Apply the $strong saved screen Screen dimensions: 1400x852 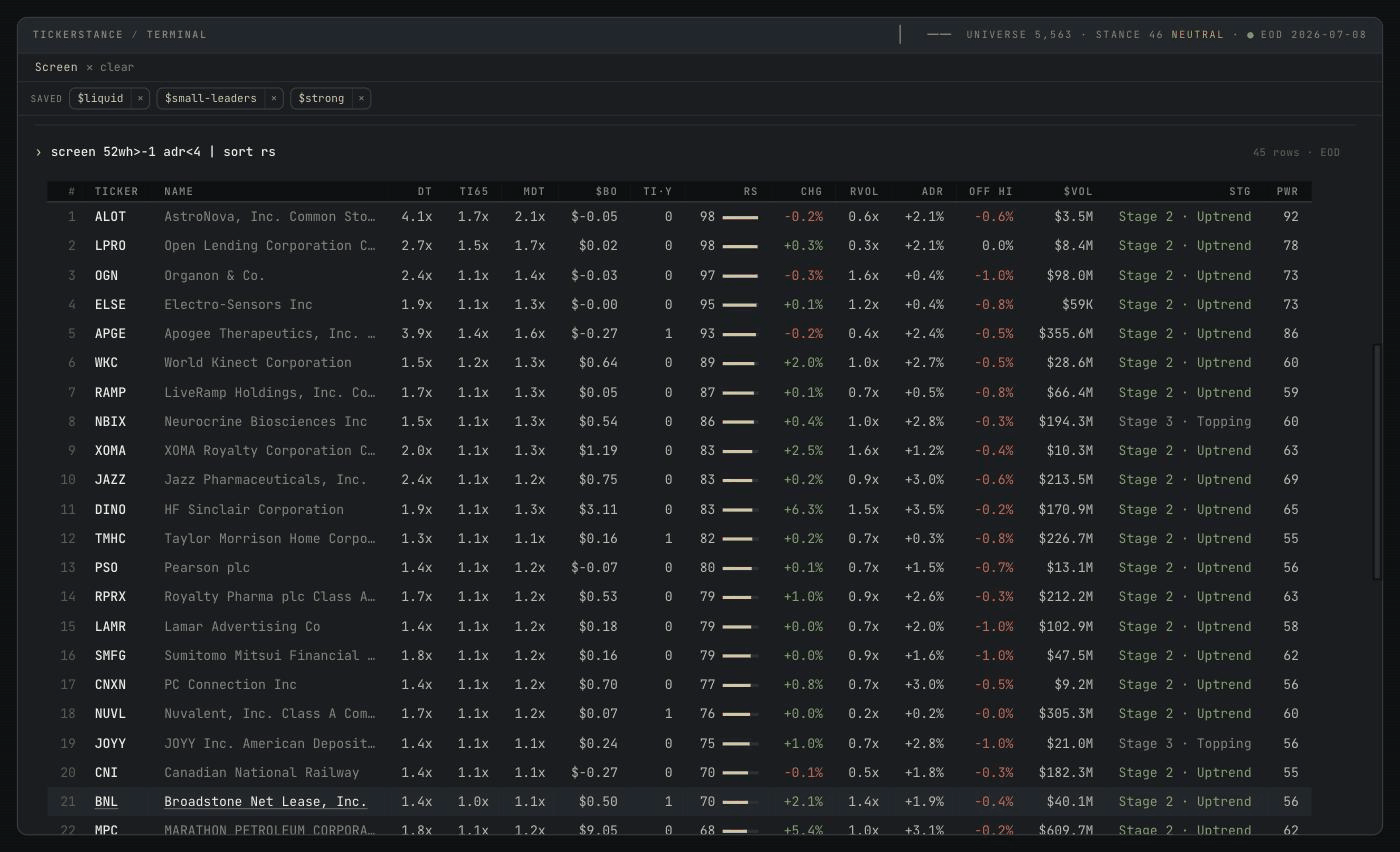pos(321,98)
